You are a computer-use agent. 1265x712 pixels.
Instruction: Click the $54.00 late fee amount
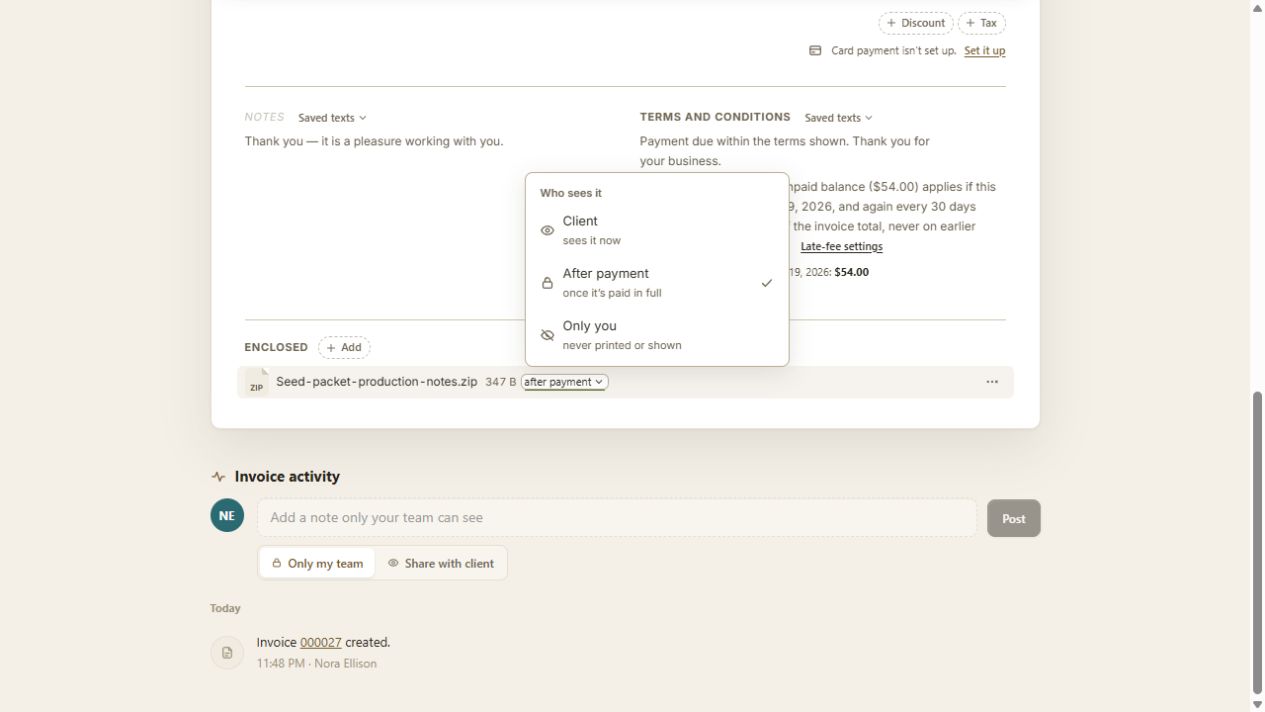coord(851,272)
